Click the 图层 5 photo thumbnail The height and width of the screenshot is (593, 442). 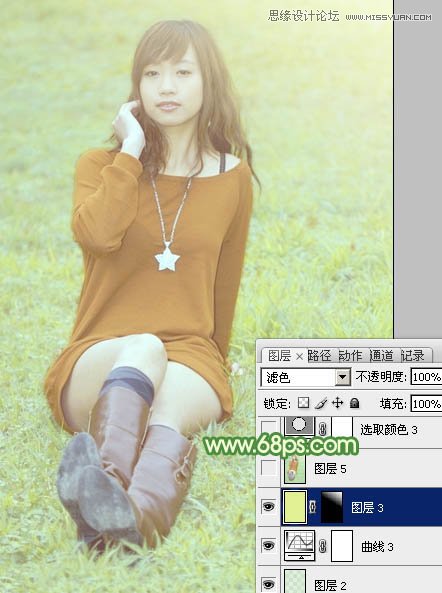pos(295,469)
